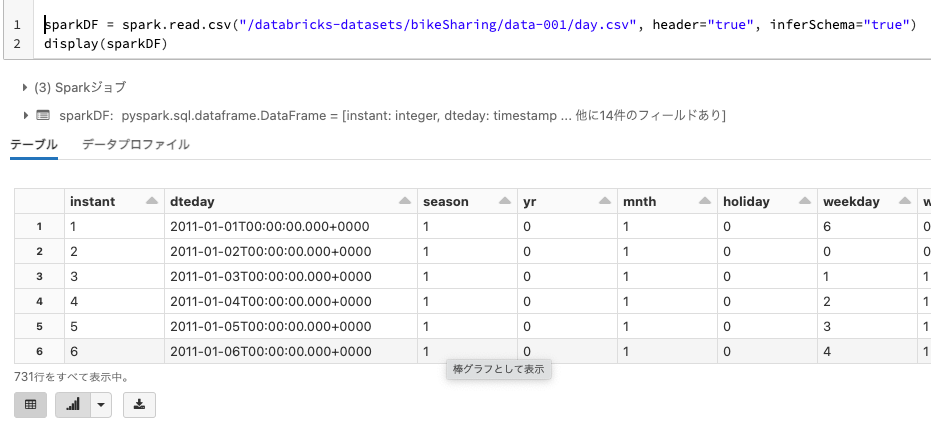Viewport: 931px width, 426px height.
Task: Select row number 5 in the table
Action: 39,326
